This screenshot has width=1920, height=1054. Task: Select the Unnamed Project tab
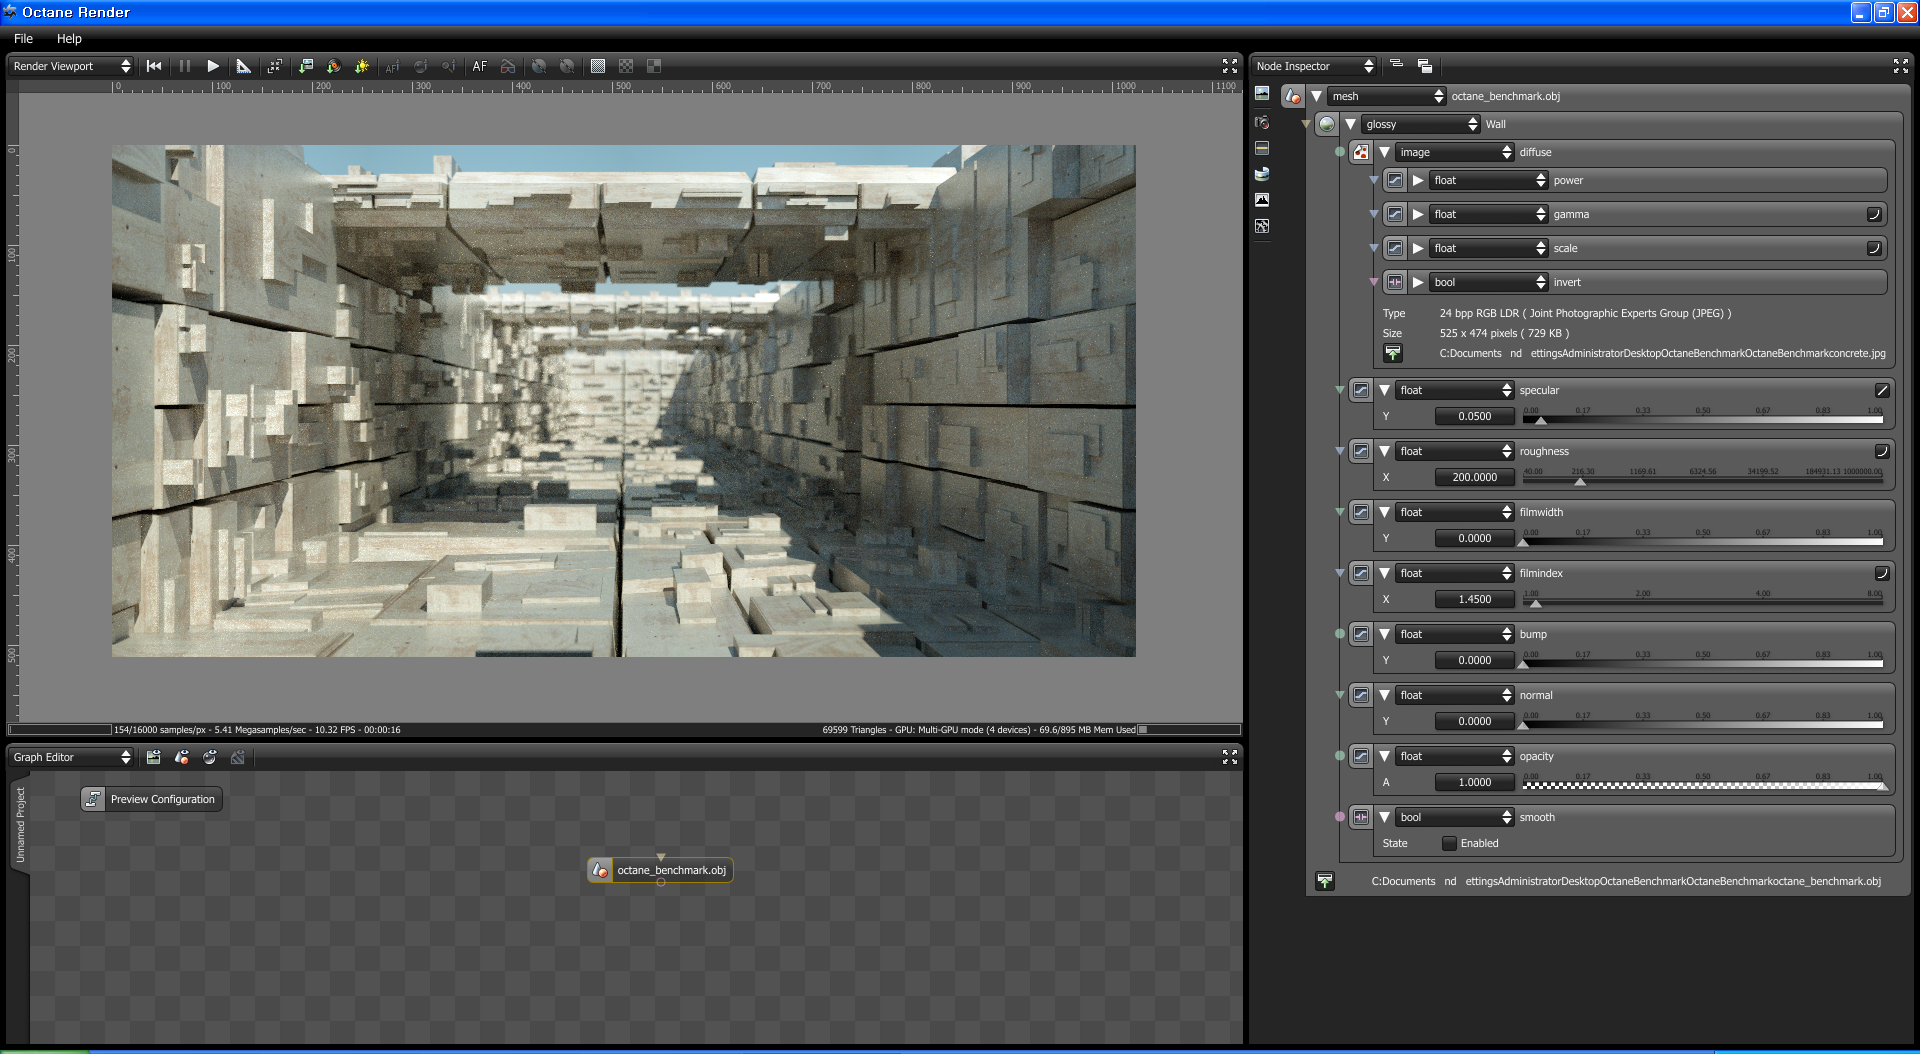tap(20, 825)
